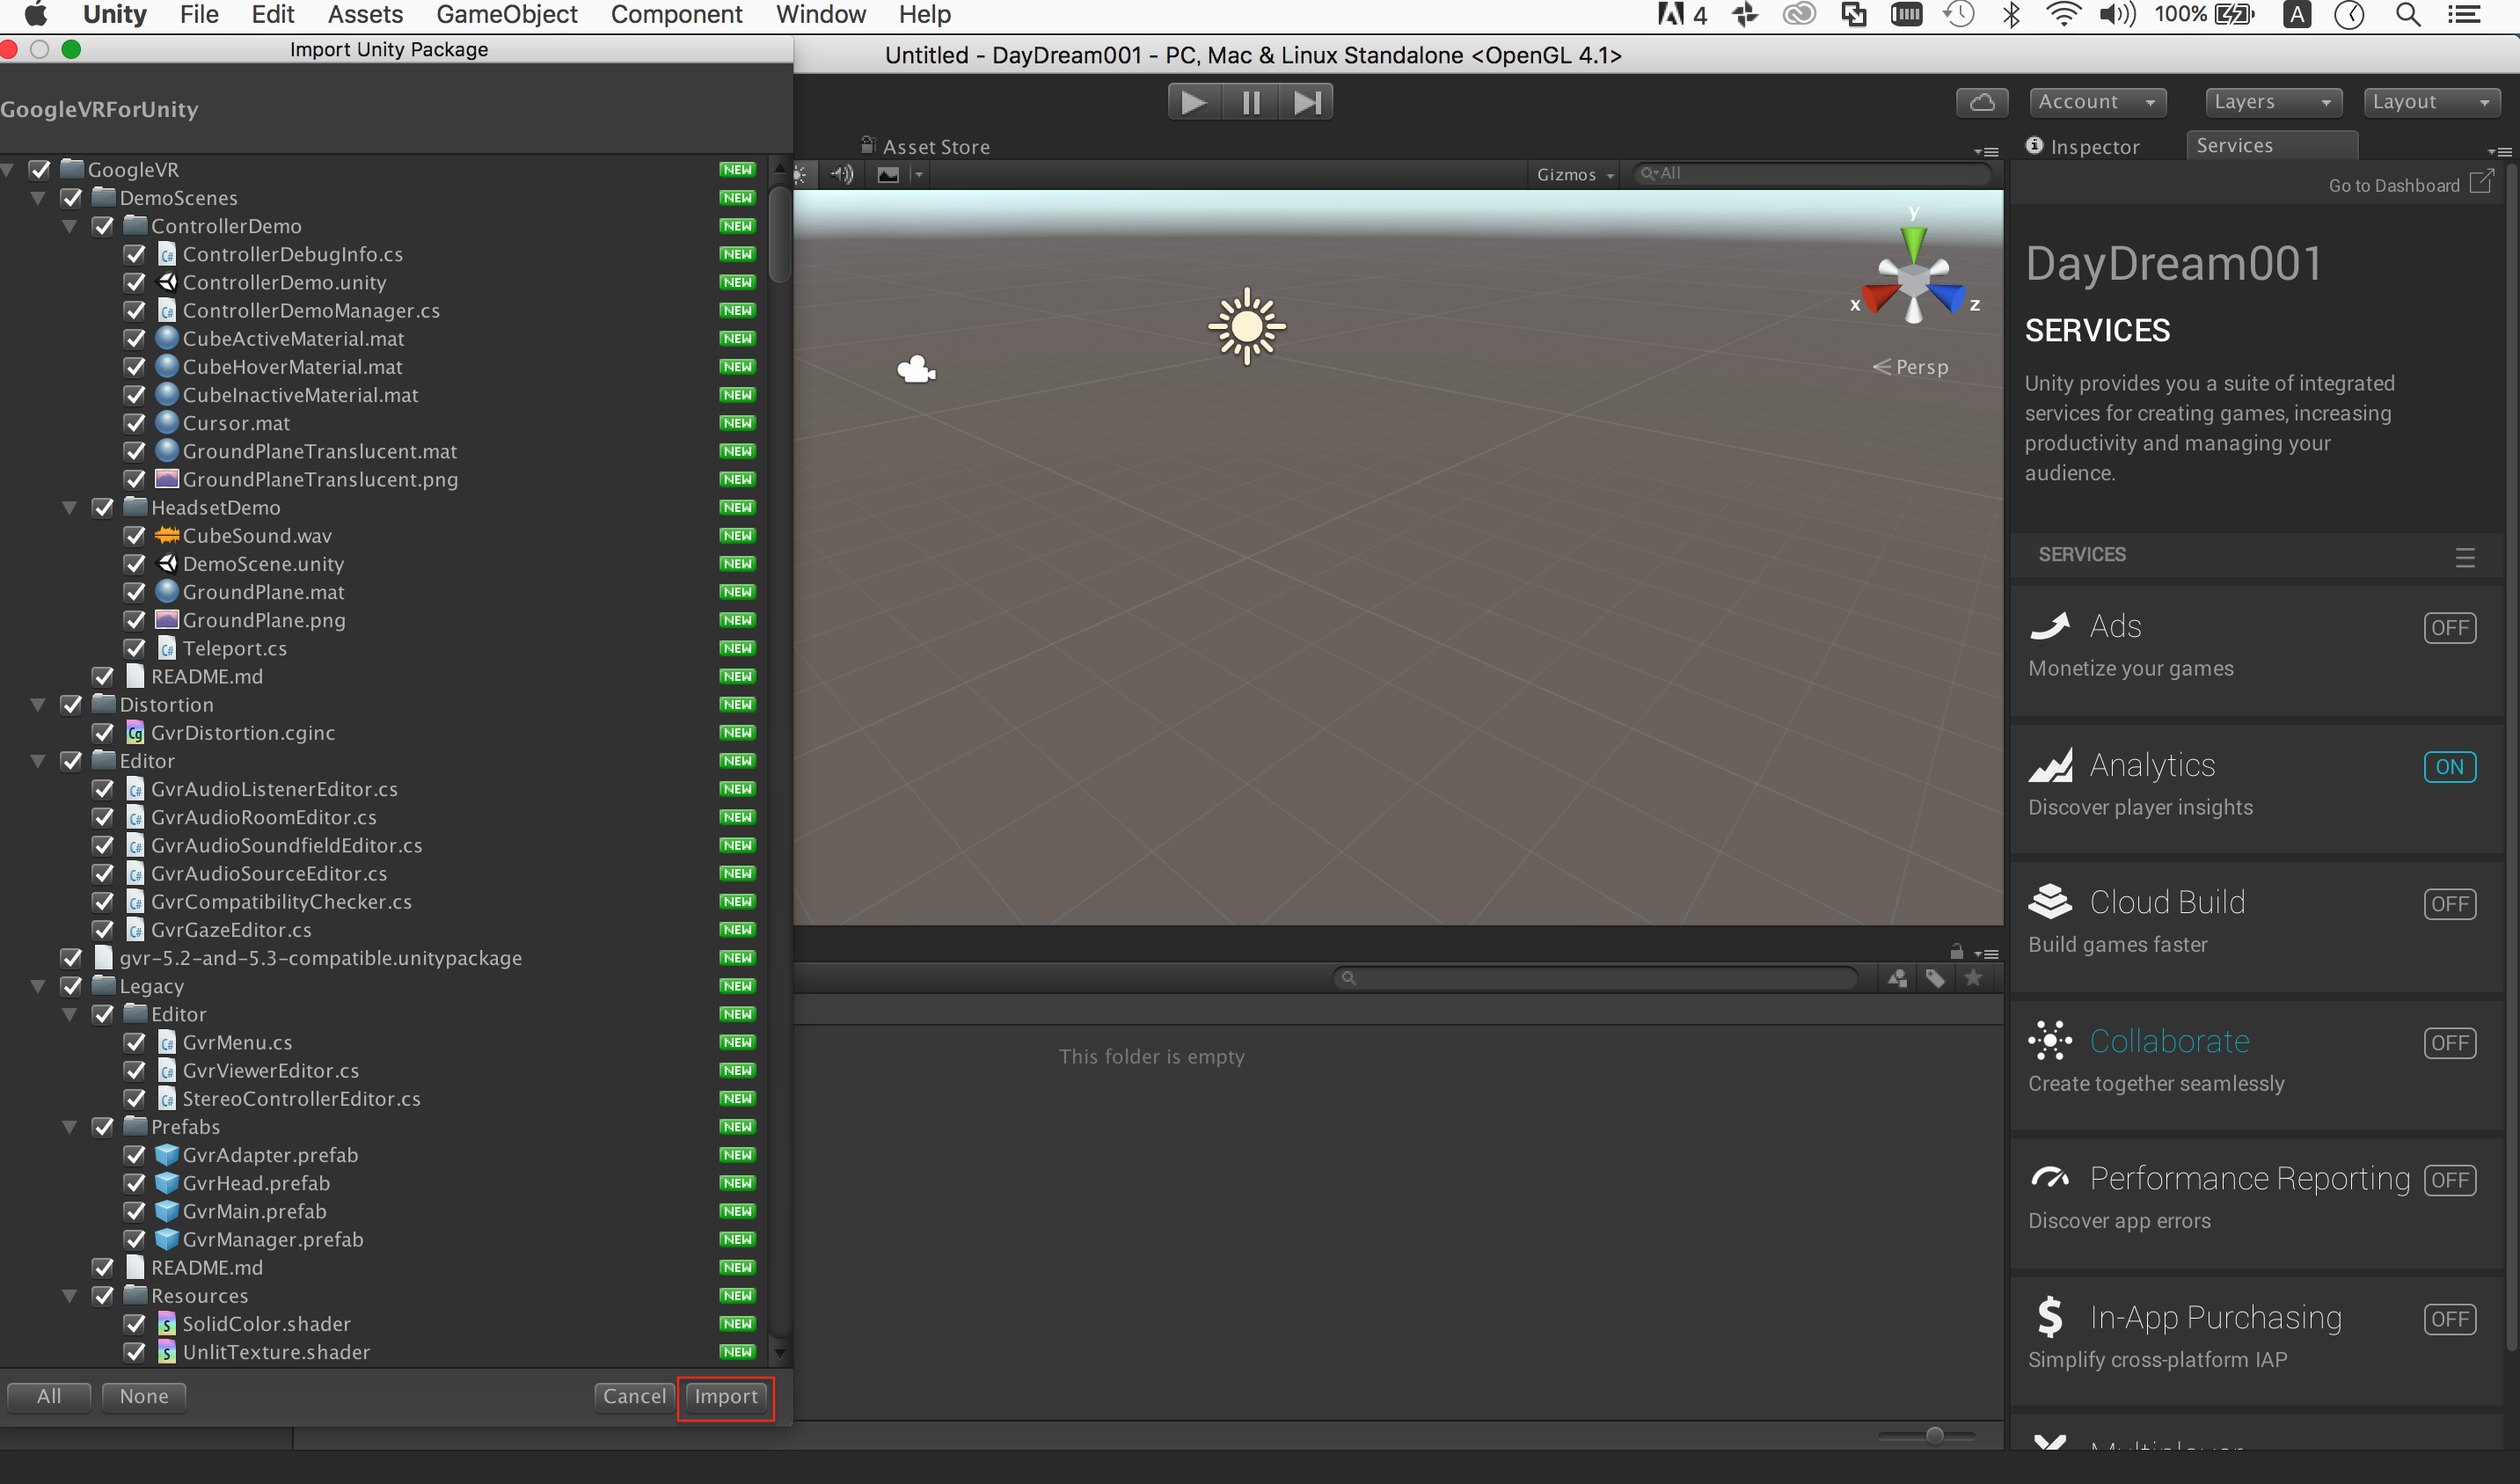Screen dimensions: 2520x1484
Task: Uncheck the GoogleVR root folder checkbox
Action: coord(40,170)
